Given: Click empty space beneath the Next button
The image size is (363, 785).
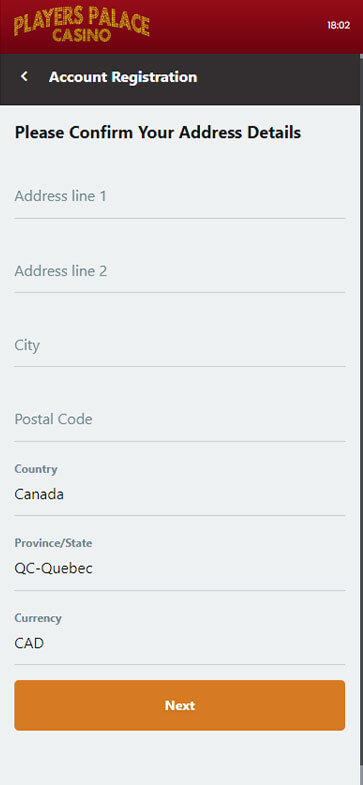Looking at the screenshot, I should click(180, 758).
